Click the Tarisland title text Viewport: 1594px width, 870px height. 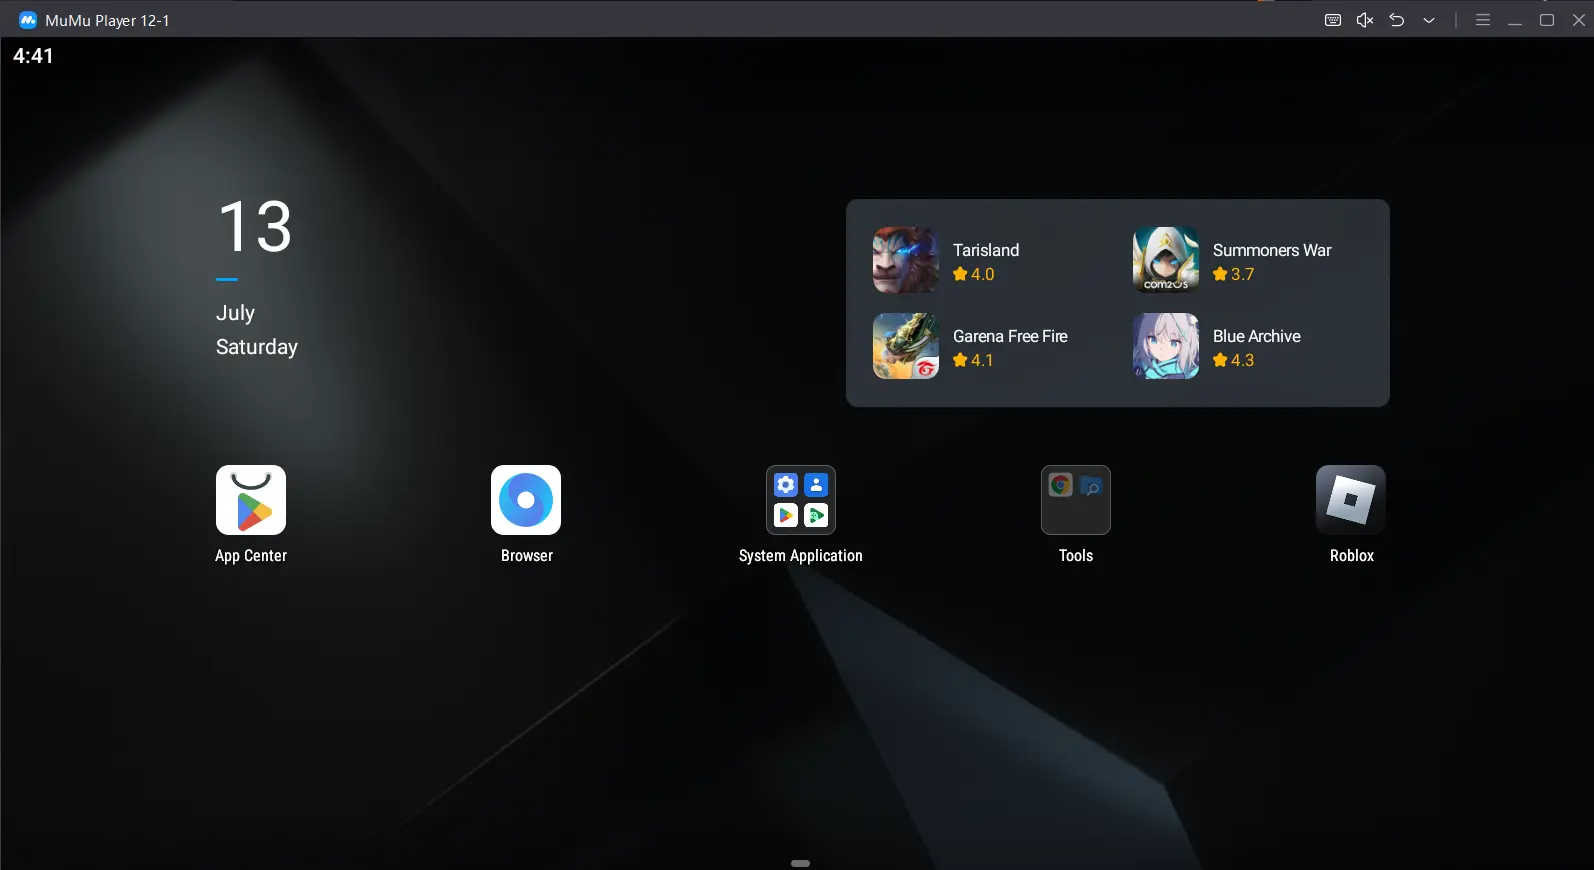(x=986, y=250)
